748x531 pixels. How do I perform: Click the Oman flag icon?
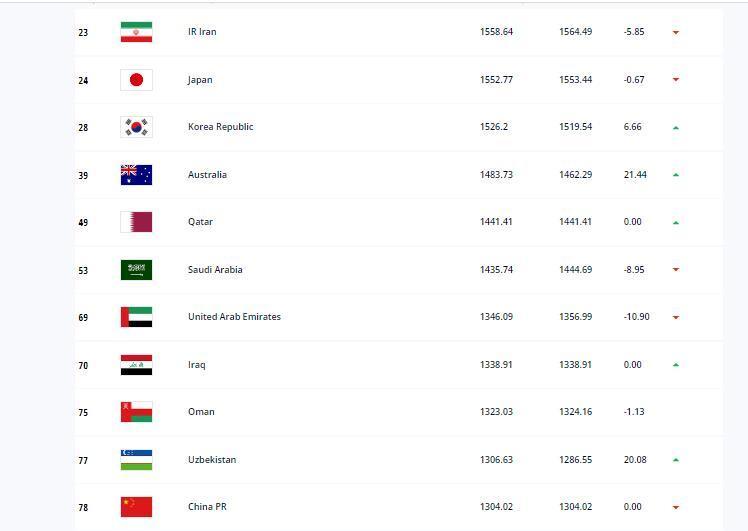pos(136,412)
